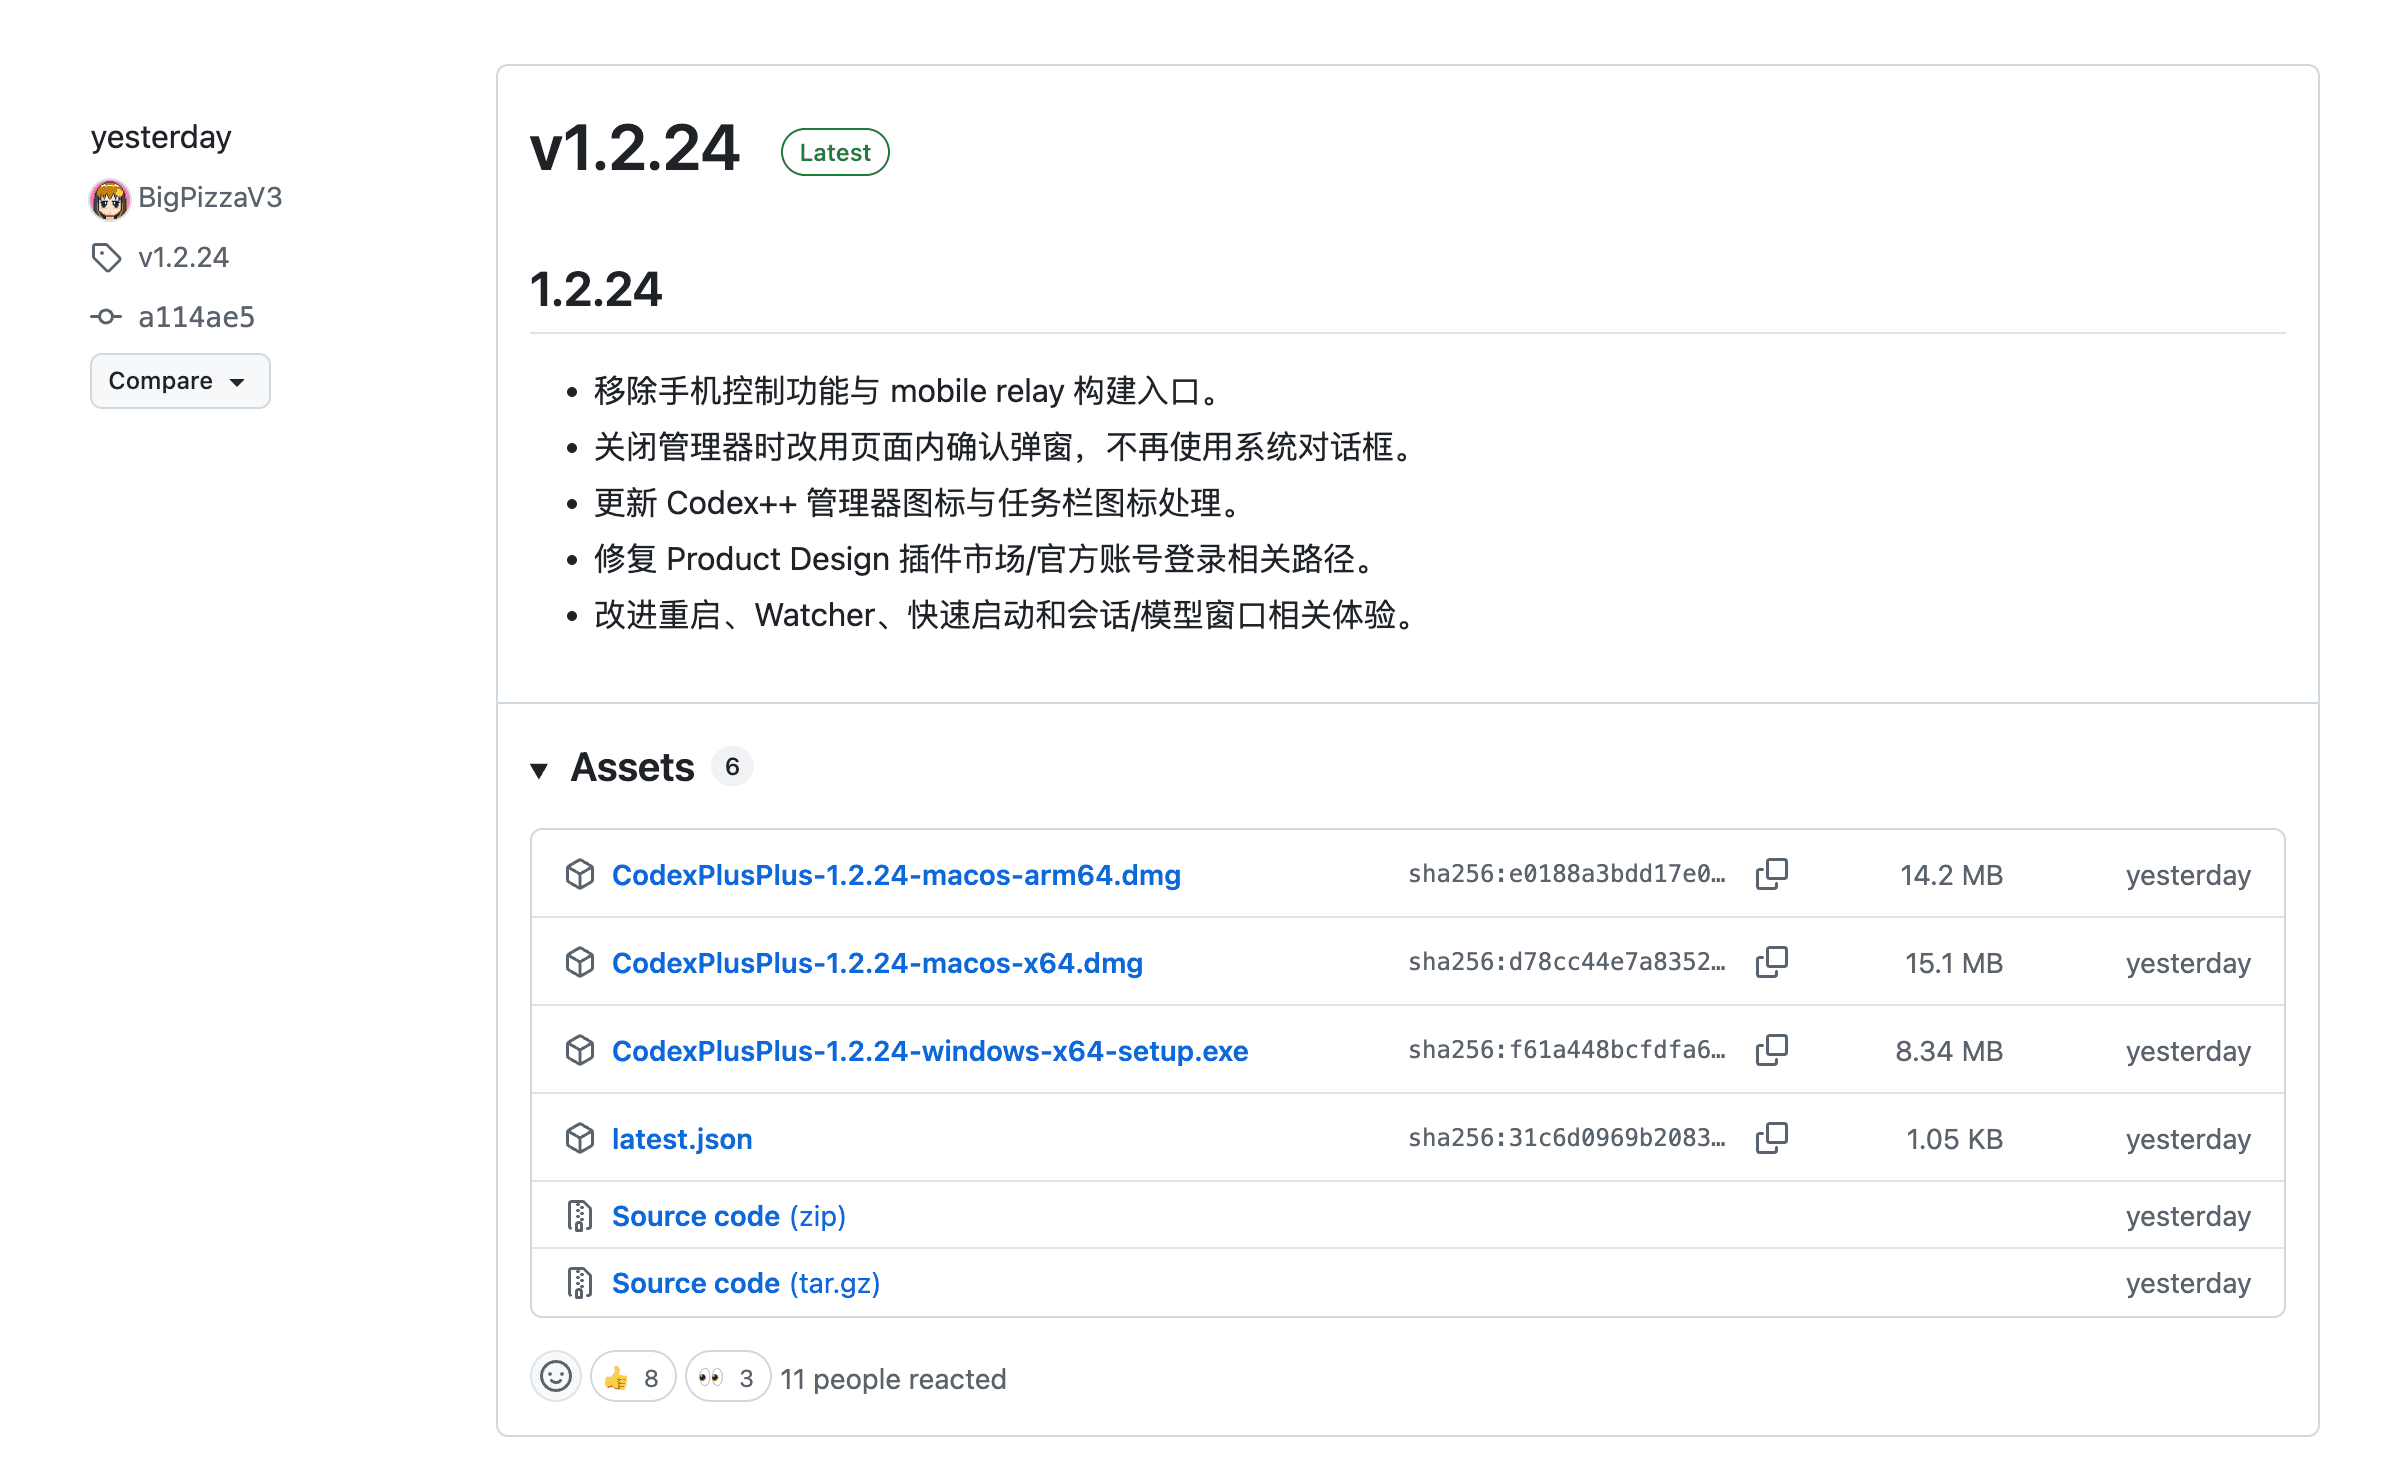Download Source code (zip)
2382x1472 pixels.
pyautogui.click(x=729, y=1216)
